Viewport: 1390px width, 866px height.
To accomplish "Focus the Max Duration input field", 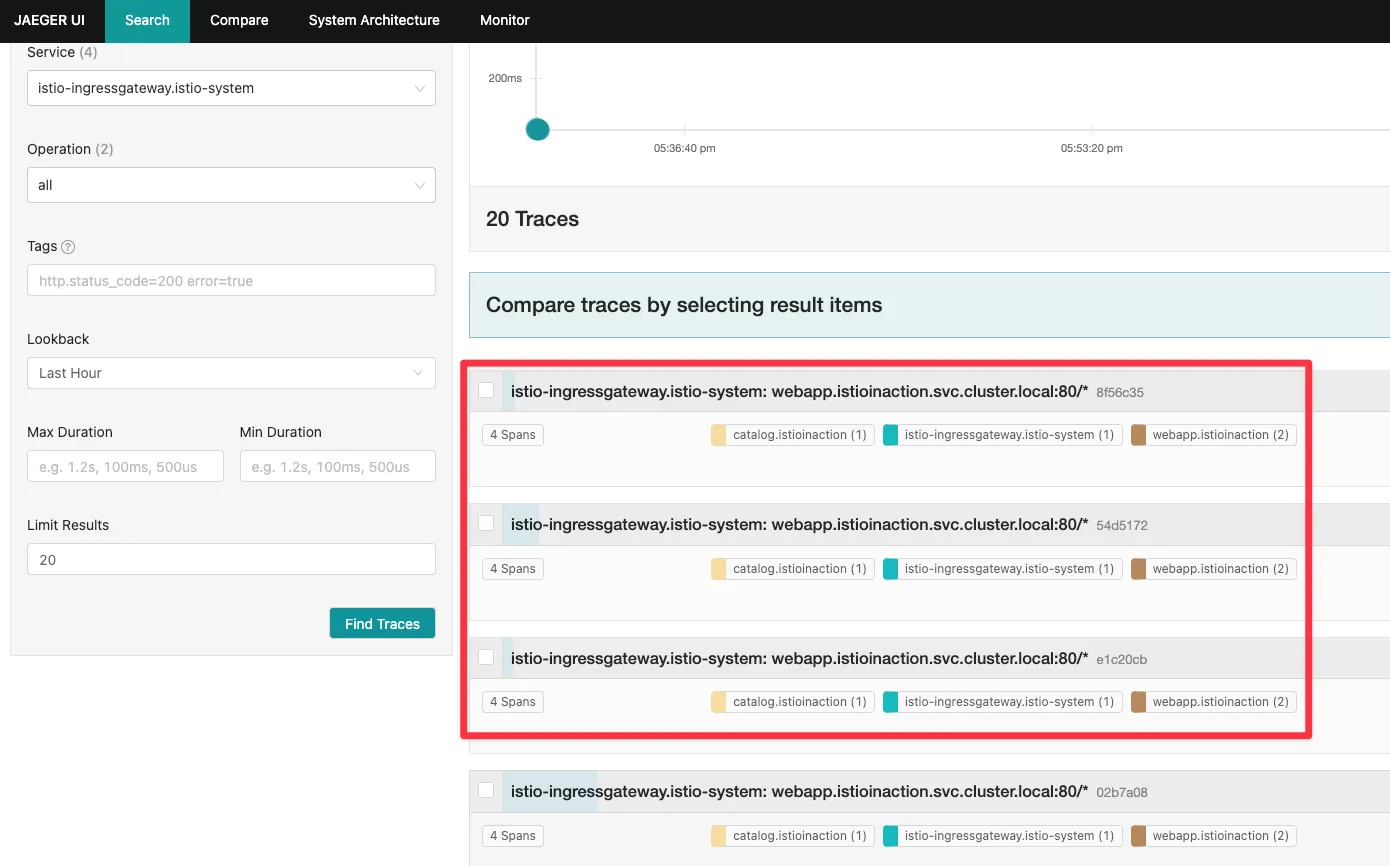I will [x=125, y=466].
